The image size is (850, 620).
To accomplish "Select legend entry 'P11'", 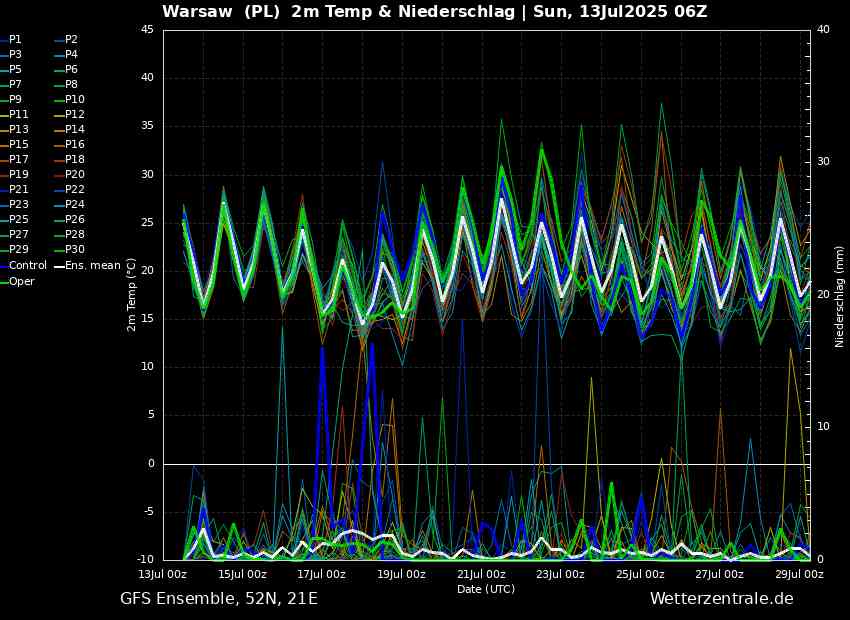I will tap(18, 114).
